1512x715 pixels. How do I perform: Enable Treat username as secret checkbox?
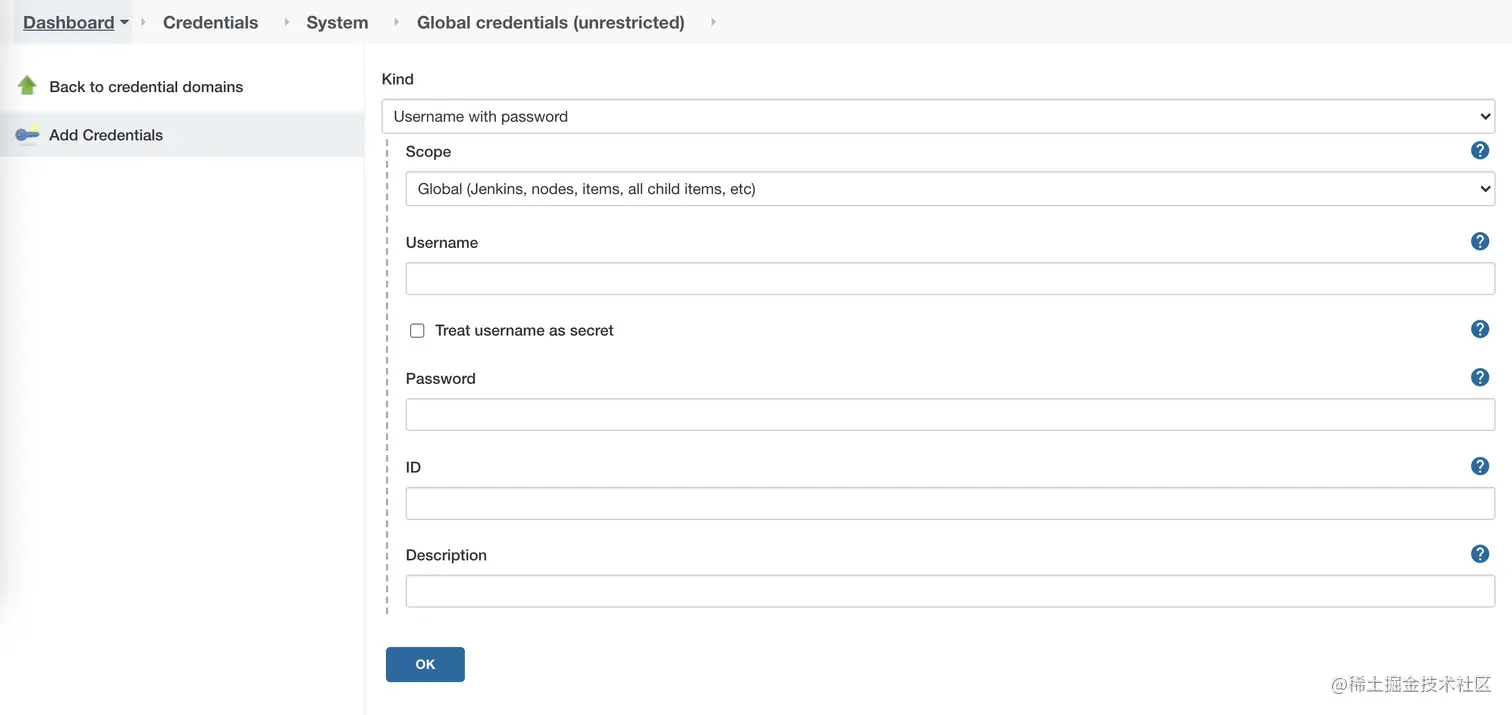pos(417,331)
